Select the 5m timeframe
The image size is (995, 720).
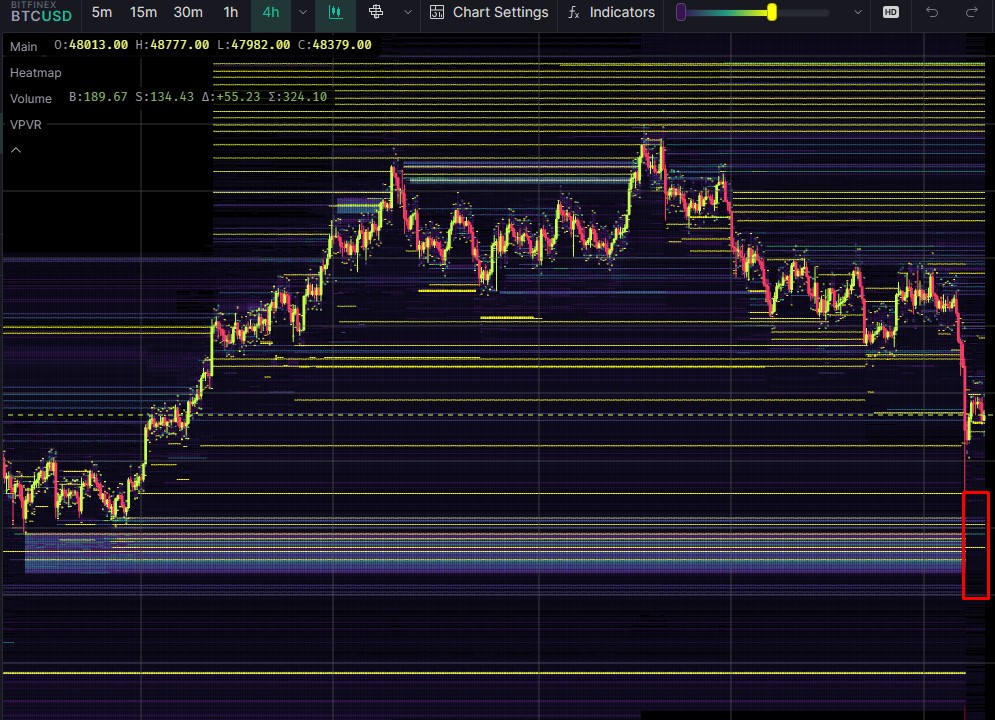(x=102, y=12)
